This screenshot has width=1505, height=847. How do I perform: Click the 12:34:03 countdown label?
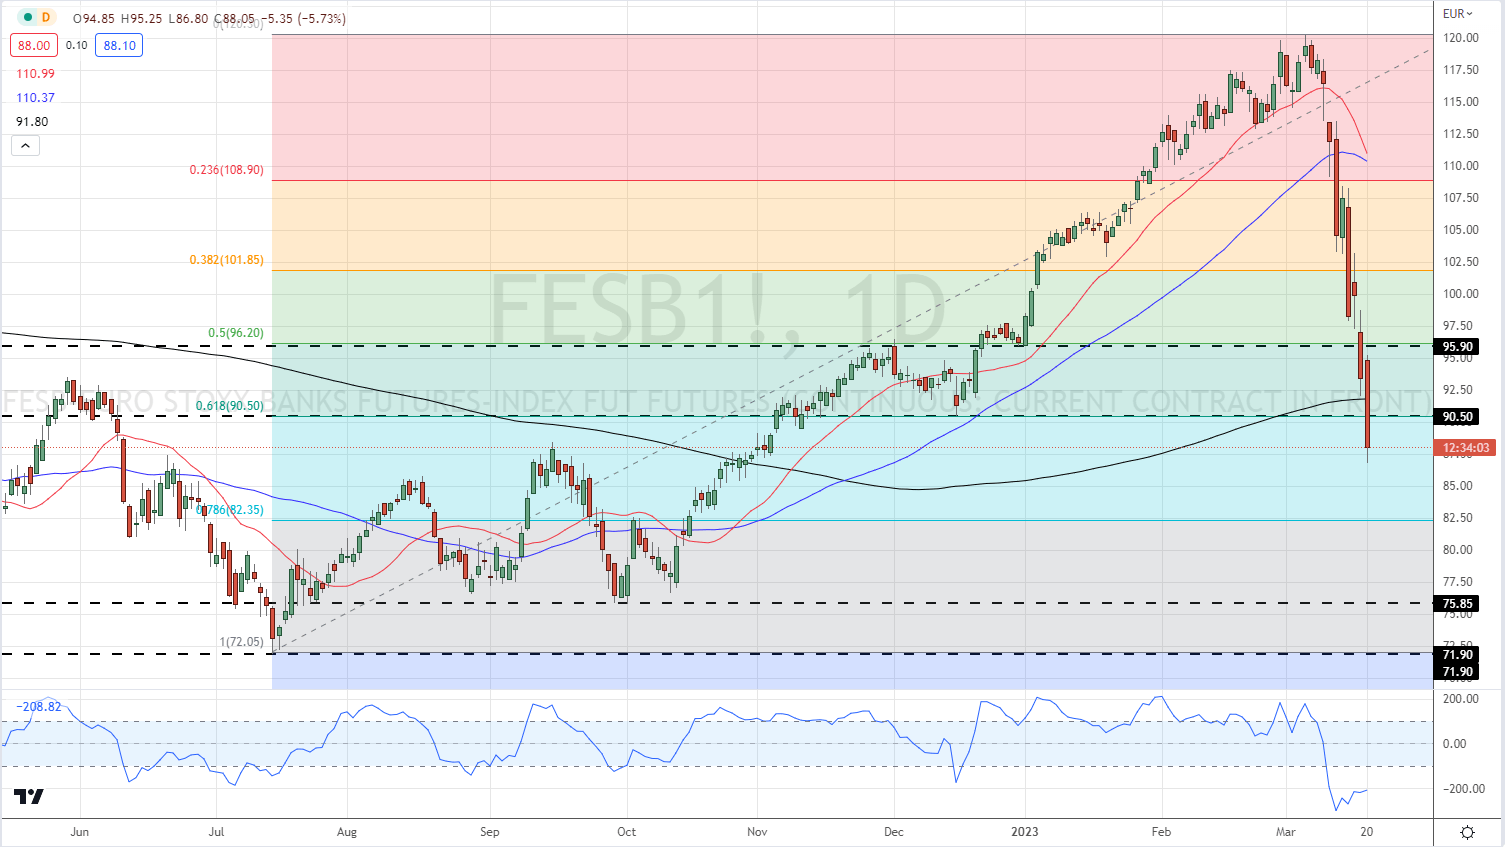[x=1465, y=448]
